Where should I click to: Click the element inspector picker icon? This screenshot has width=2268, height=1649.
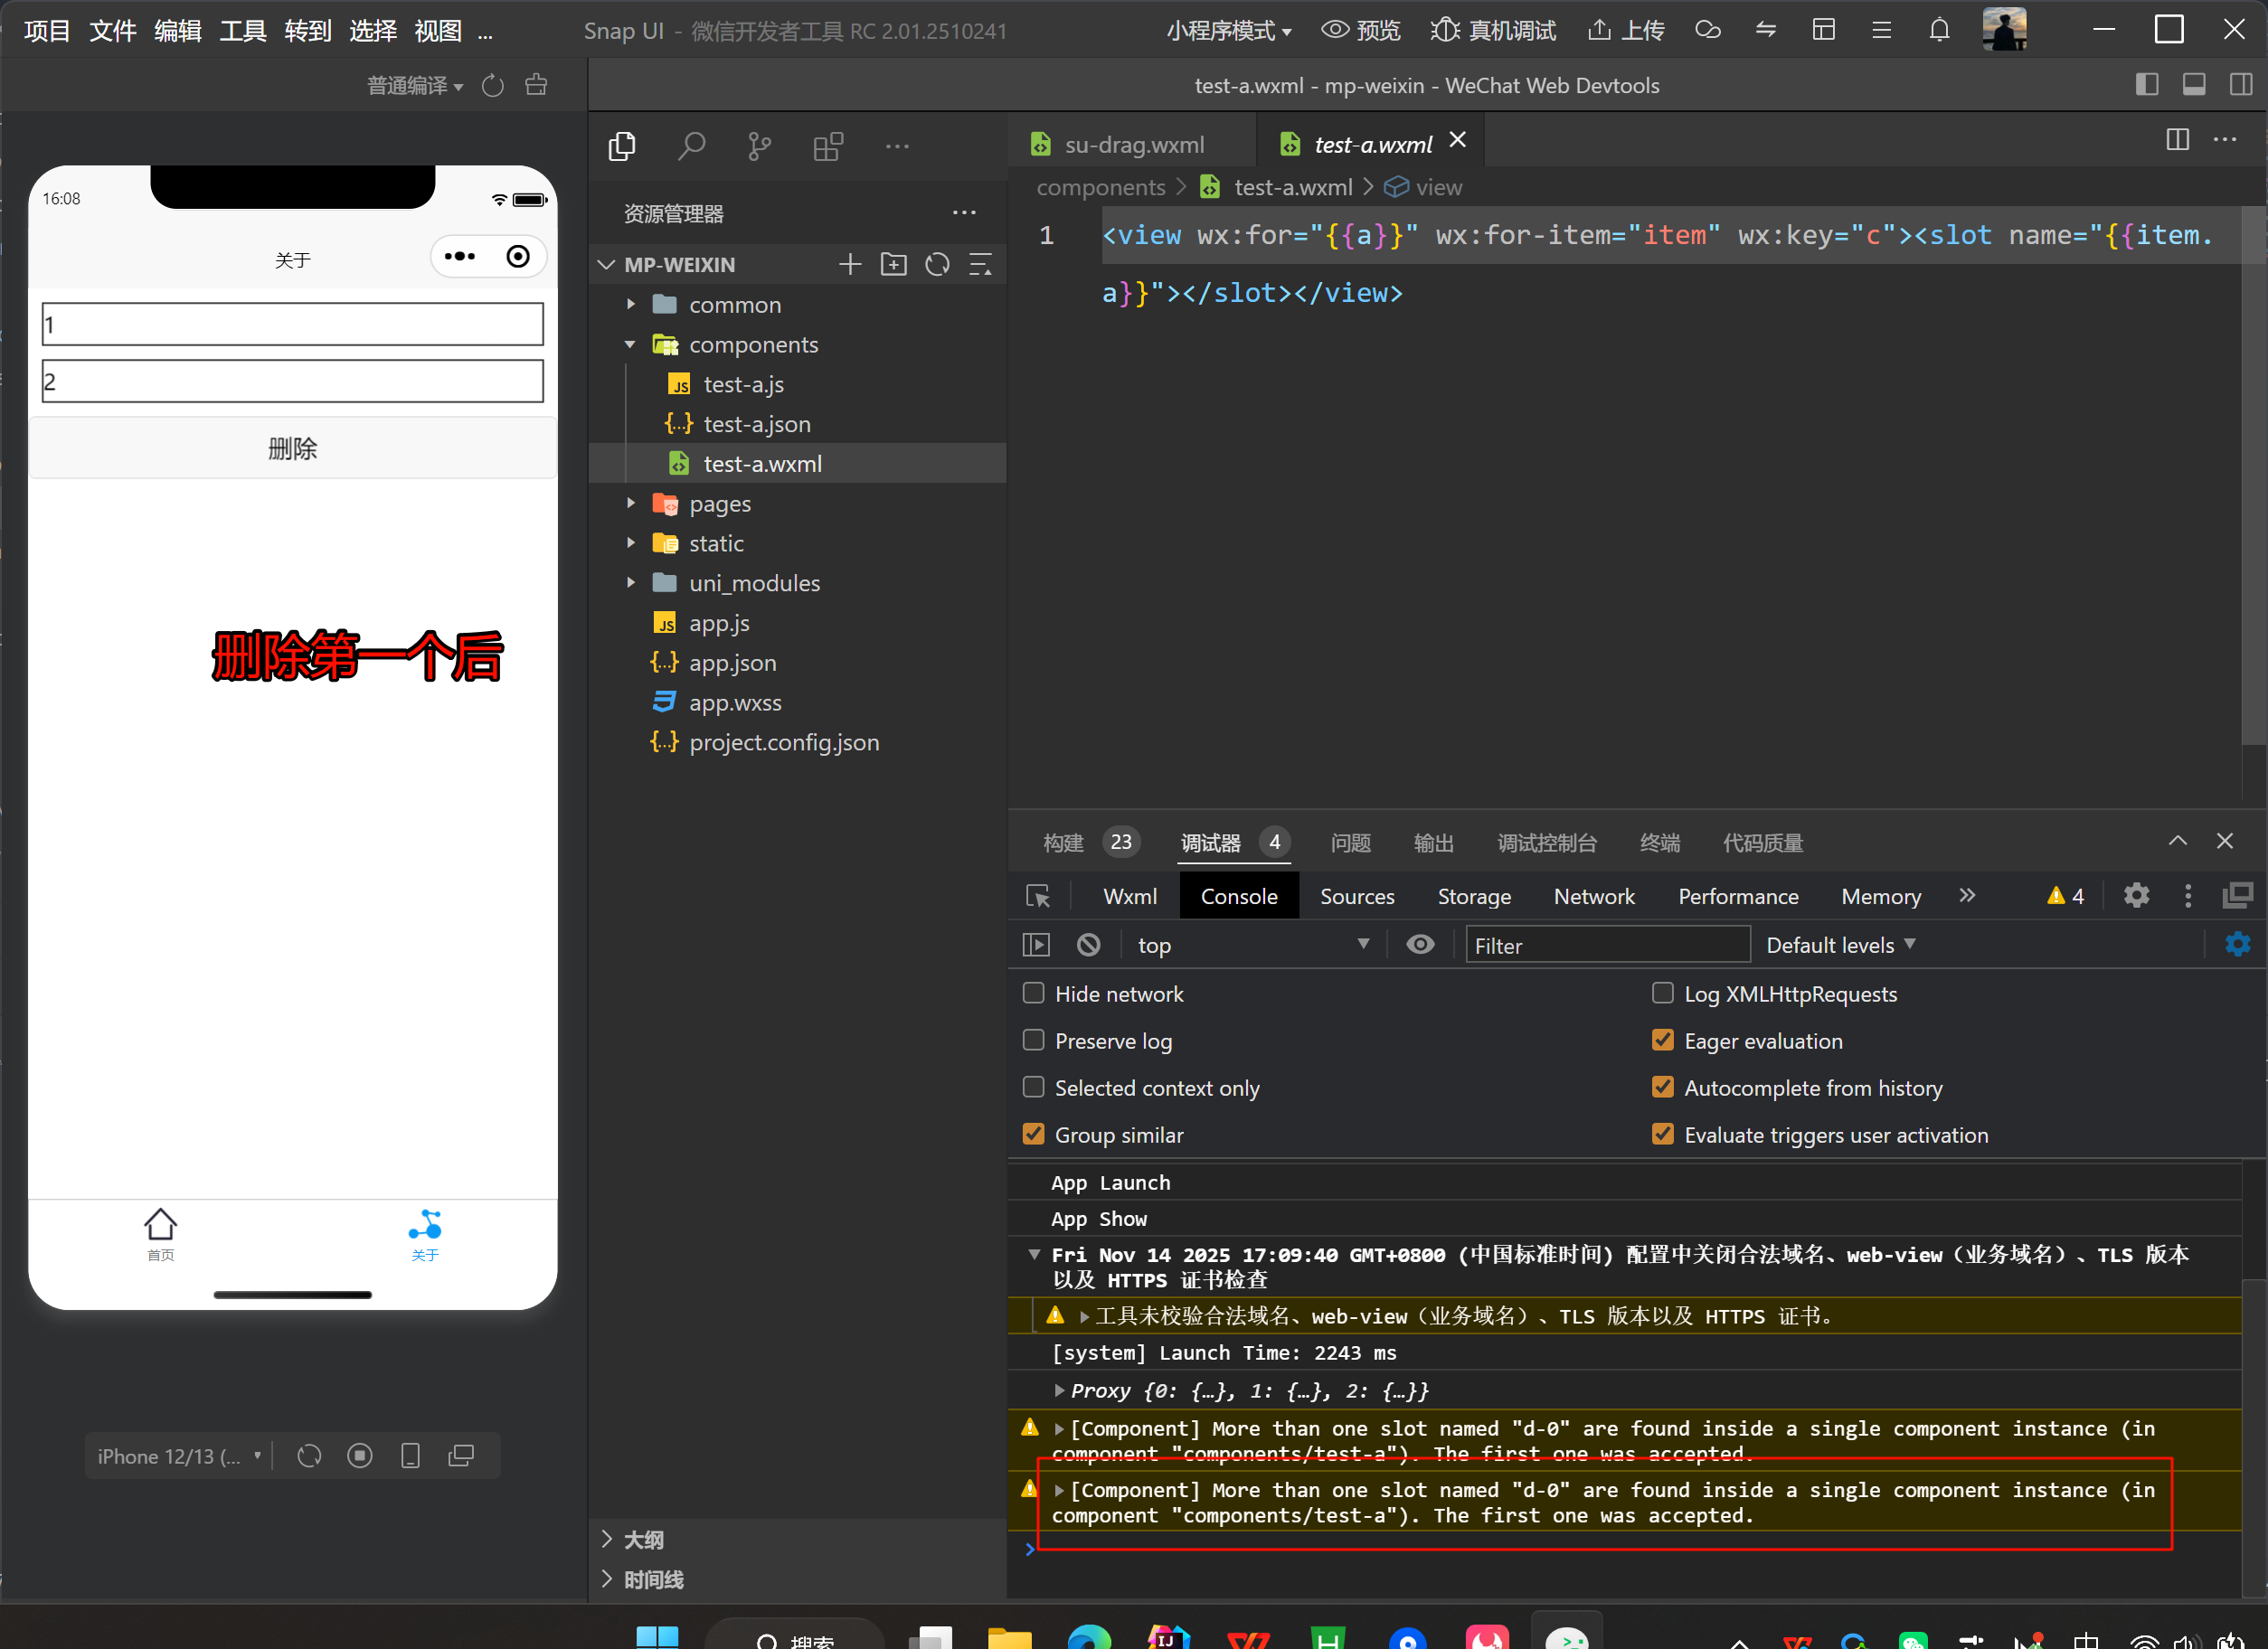pos(1037,896)
